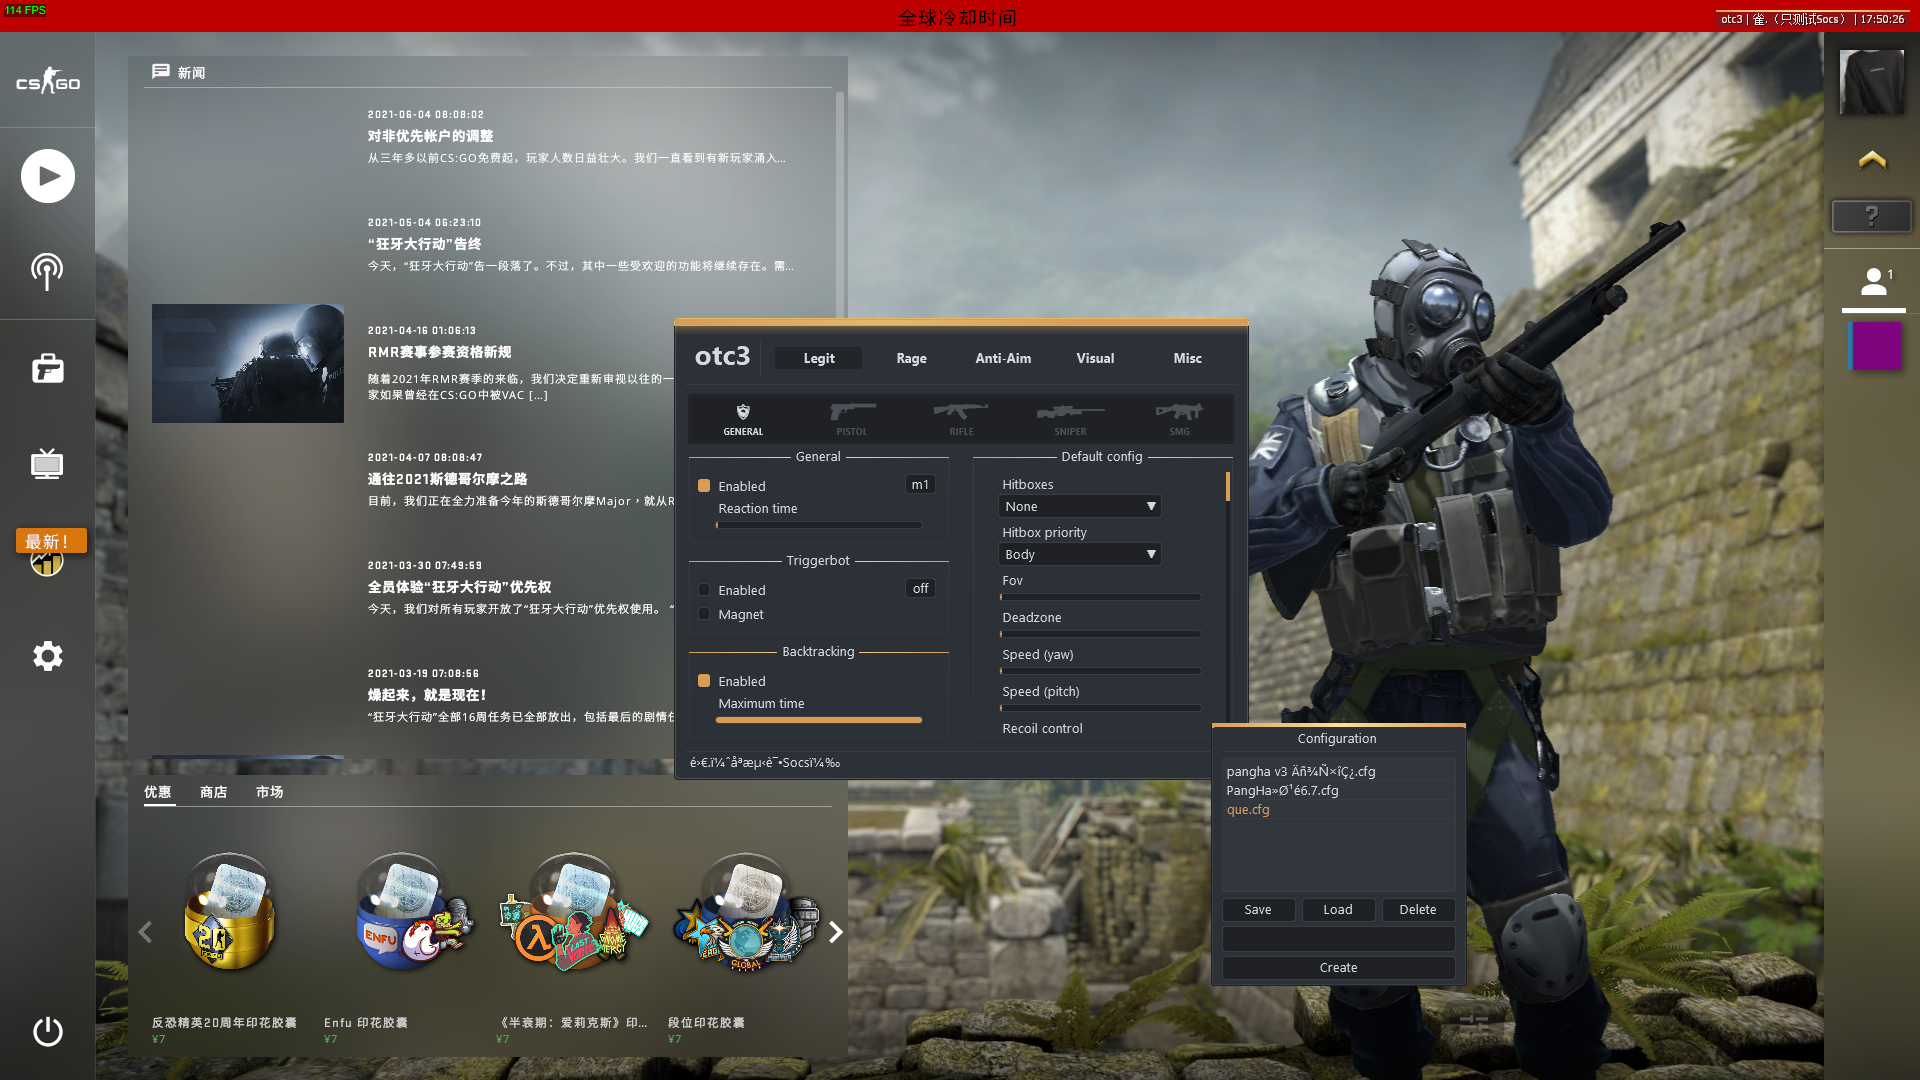Expand the Hitboxes dropdown selector
The height and width of the screenshot is (1080, 1920).
pyautogui.click(x=1079, y=506)
